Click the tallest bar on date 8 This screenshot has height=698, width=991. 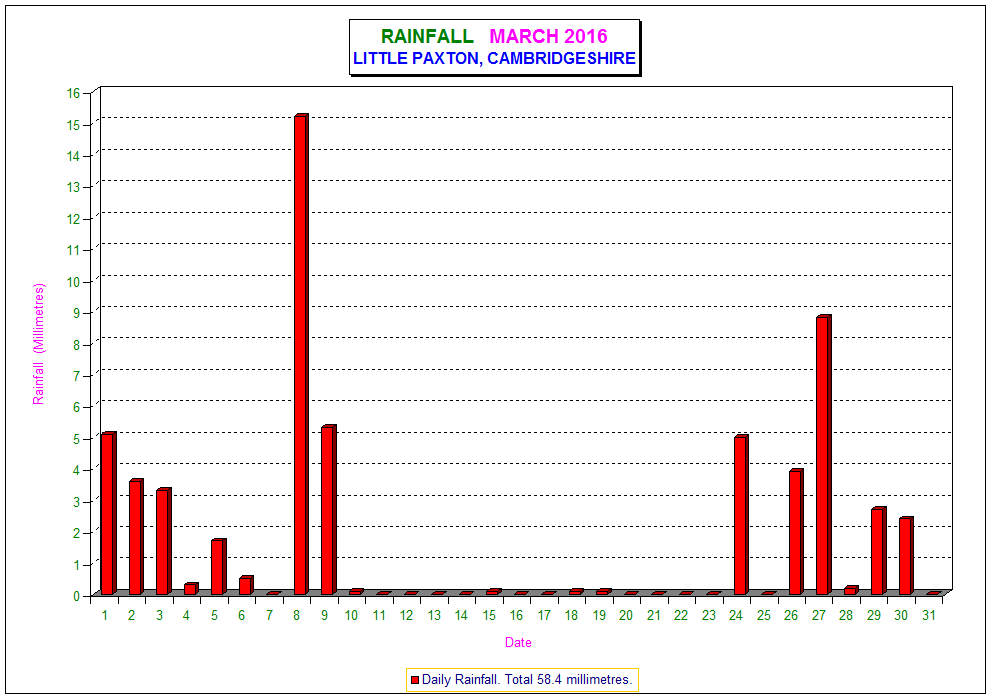[301, 354]
